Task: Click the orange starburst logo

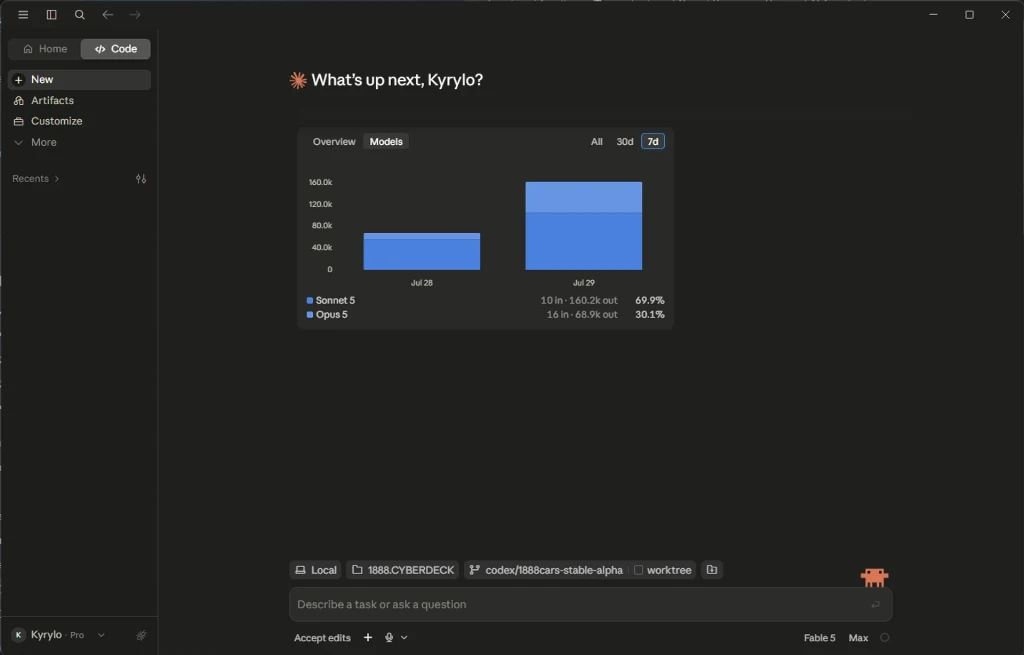Action: (298, 80)
